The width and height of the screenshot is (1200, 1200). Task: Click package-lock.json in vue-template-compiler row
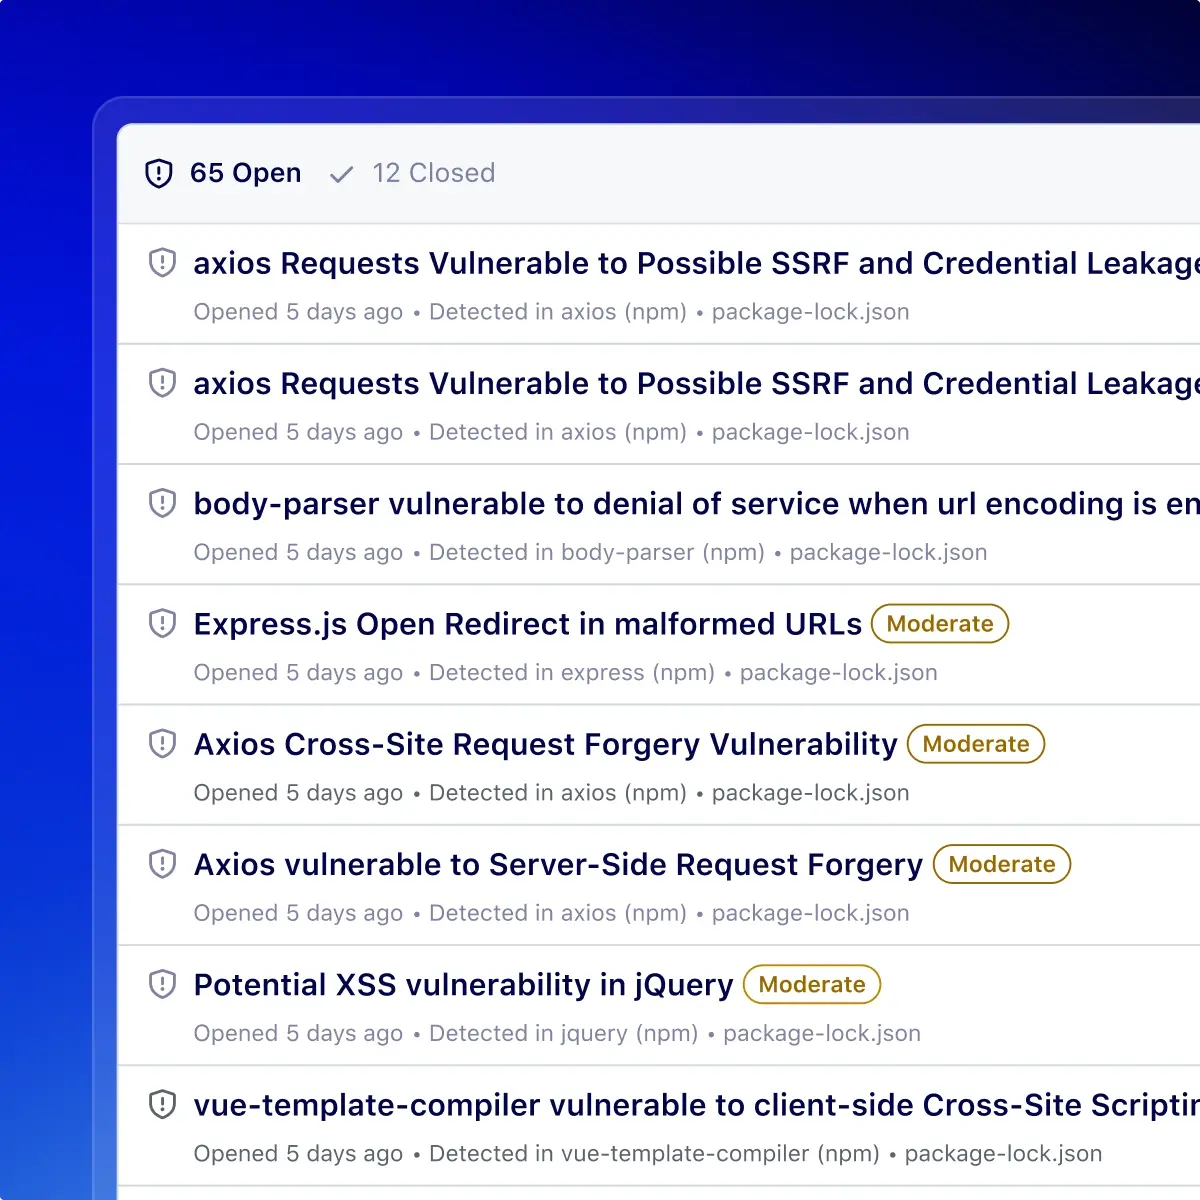tap(1003, 1153)
